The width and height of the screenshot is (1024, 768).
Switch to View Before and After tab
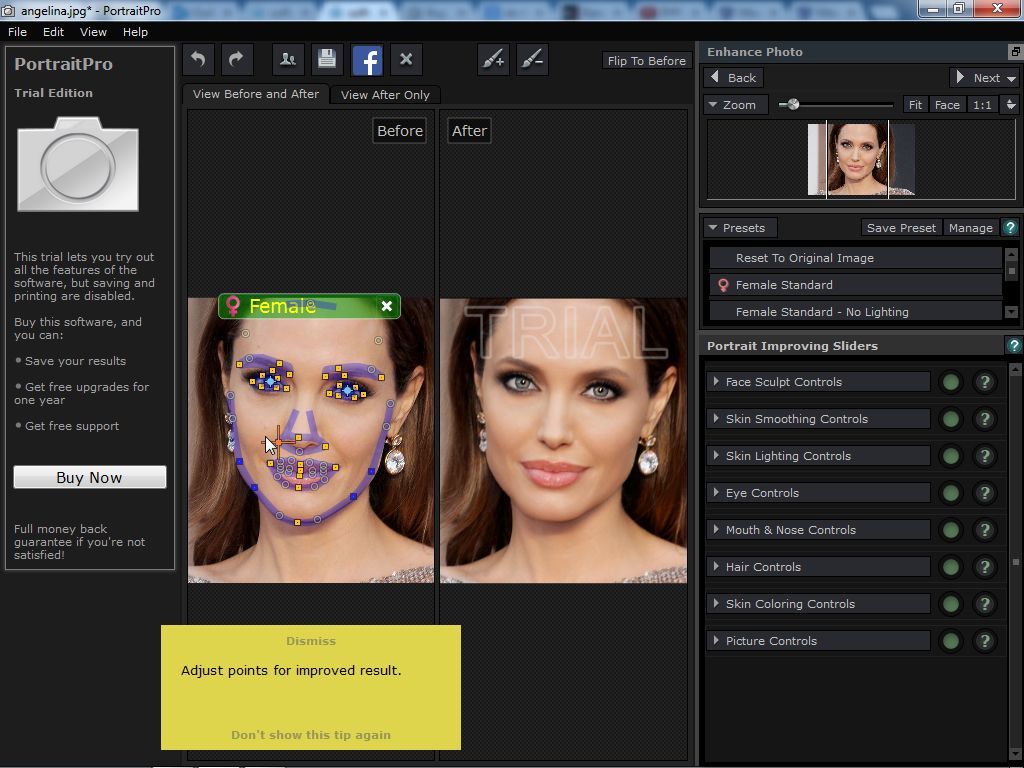click(256, 94)
